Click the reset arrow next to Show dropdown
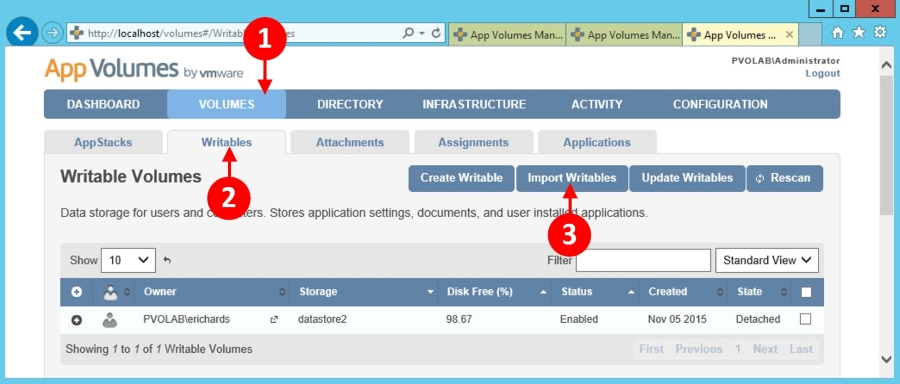Screen dimensions: 900x384 click(167, 261)
